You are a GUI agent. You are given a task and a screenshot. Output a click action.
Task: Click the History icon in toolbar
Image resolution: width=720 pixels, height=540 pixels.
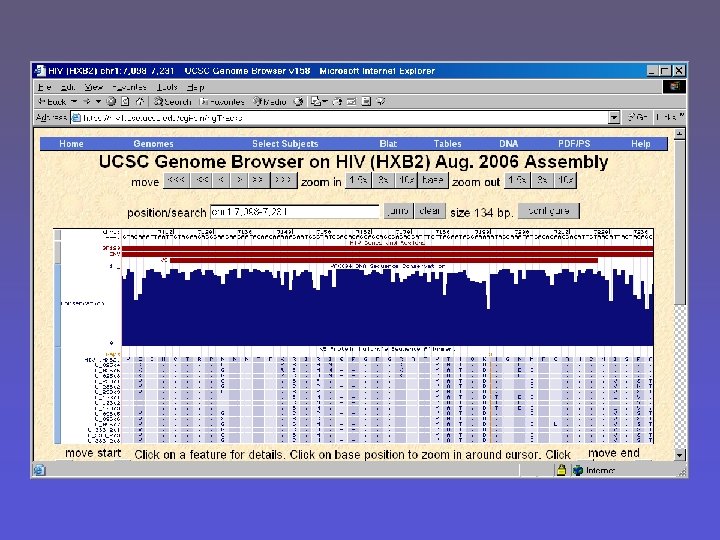click(x=298, y=101)
